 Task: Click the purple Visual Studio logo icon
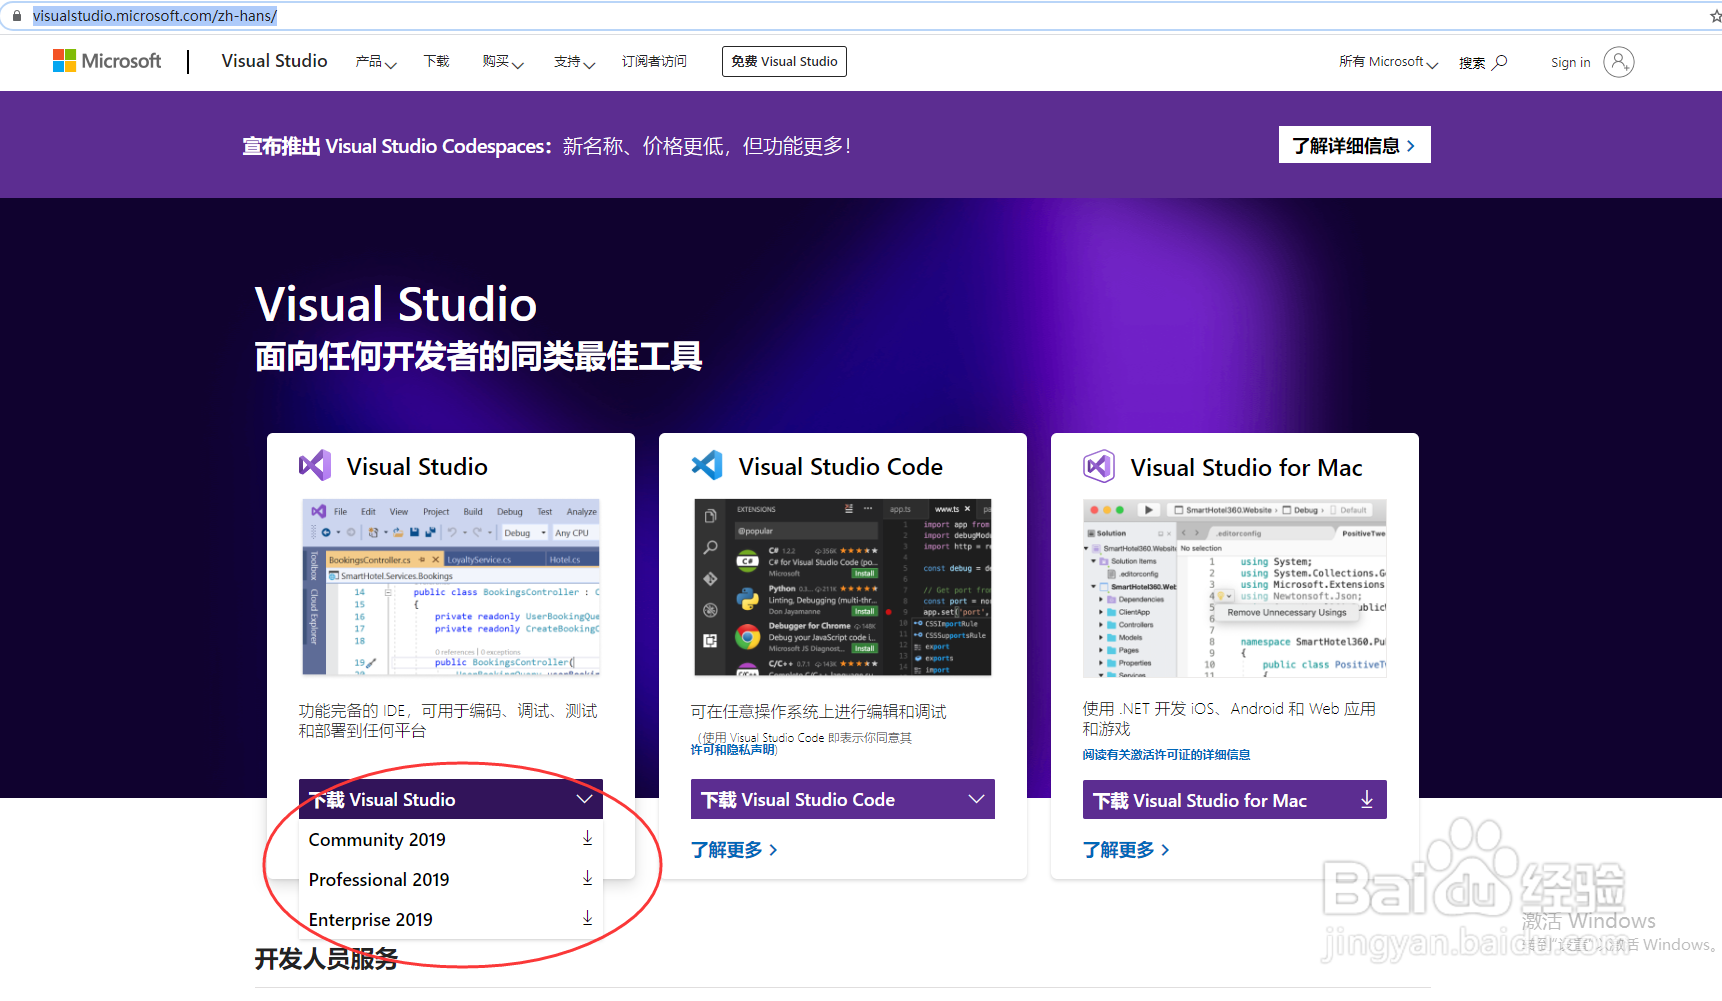315,466
